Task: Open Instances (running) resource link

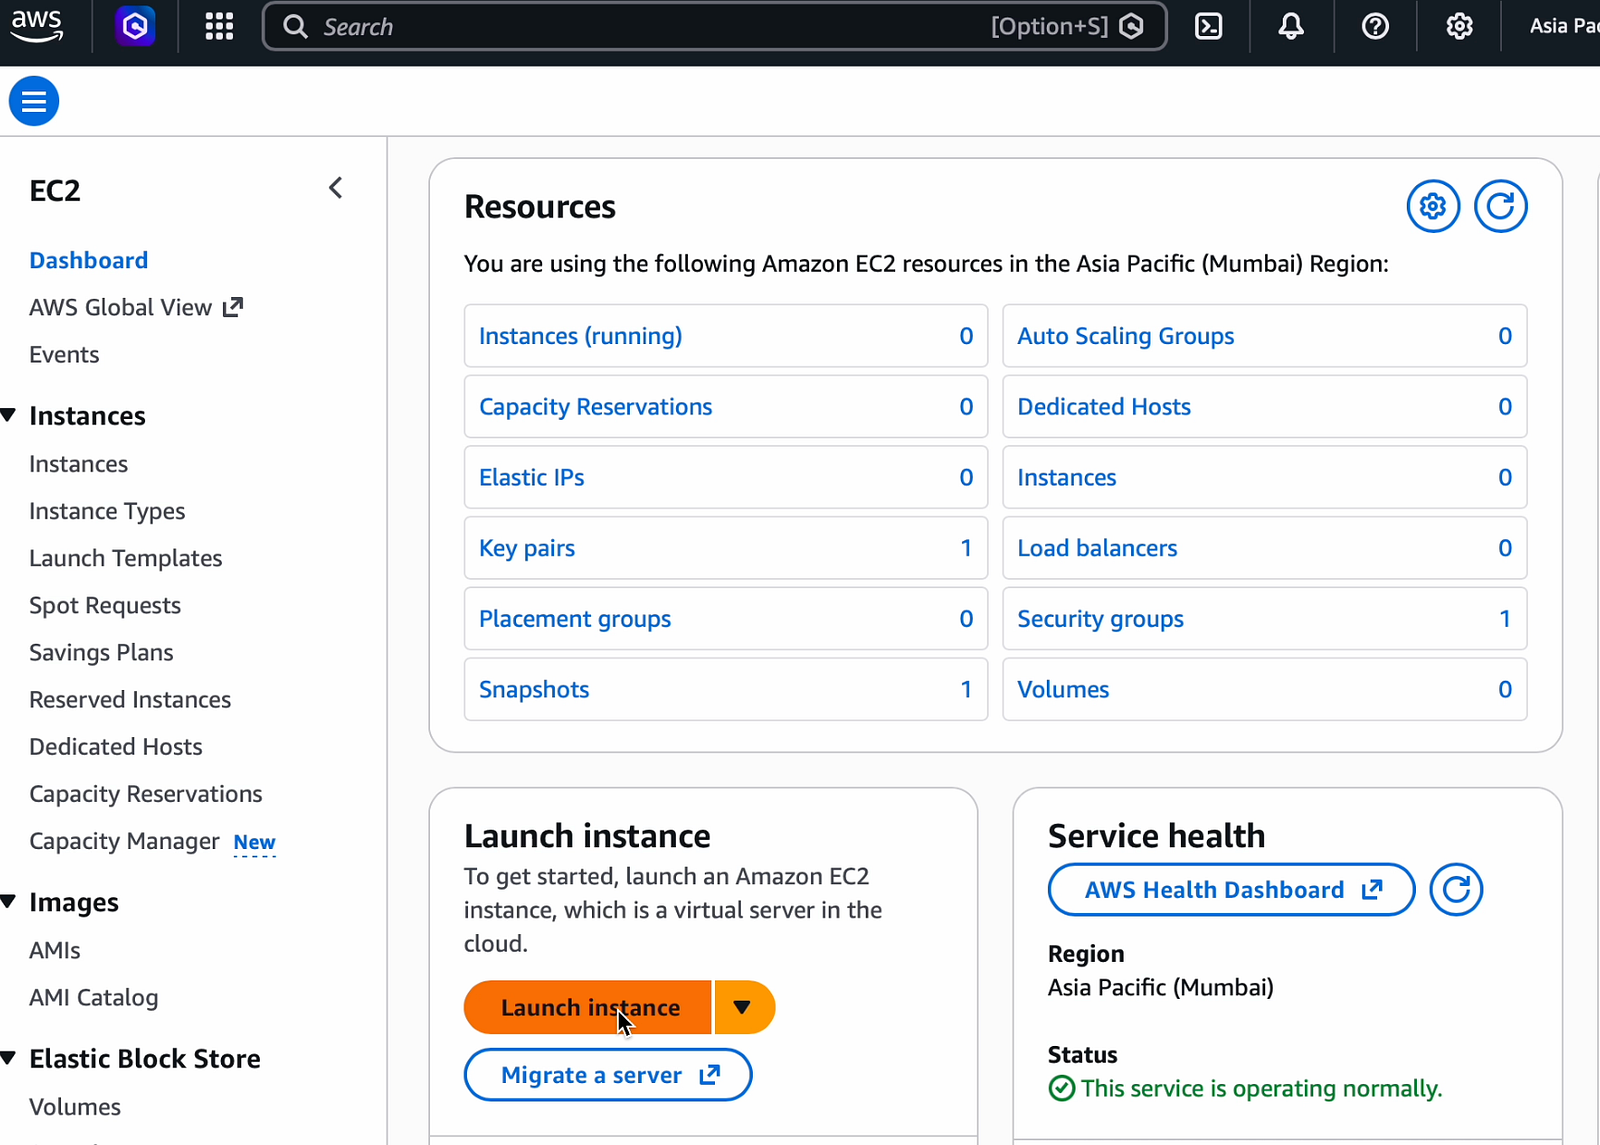Action: click(580, 336)
